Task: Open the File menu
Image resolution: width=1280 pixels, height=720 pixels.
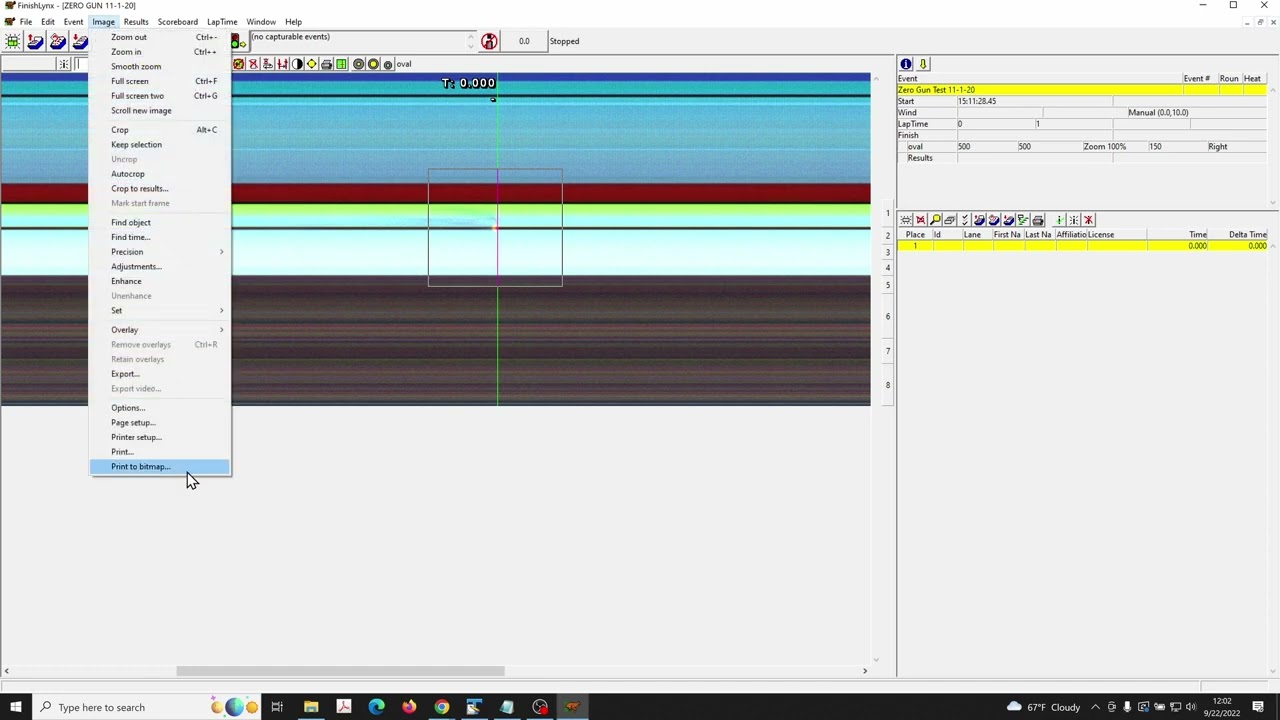Action: (x=25, y=22)
